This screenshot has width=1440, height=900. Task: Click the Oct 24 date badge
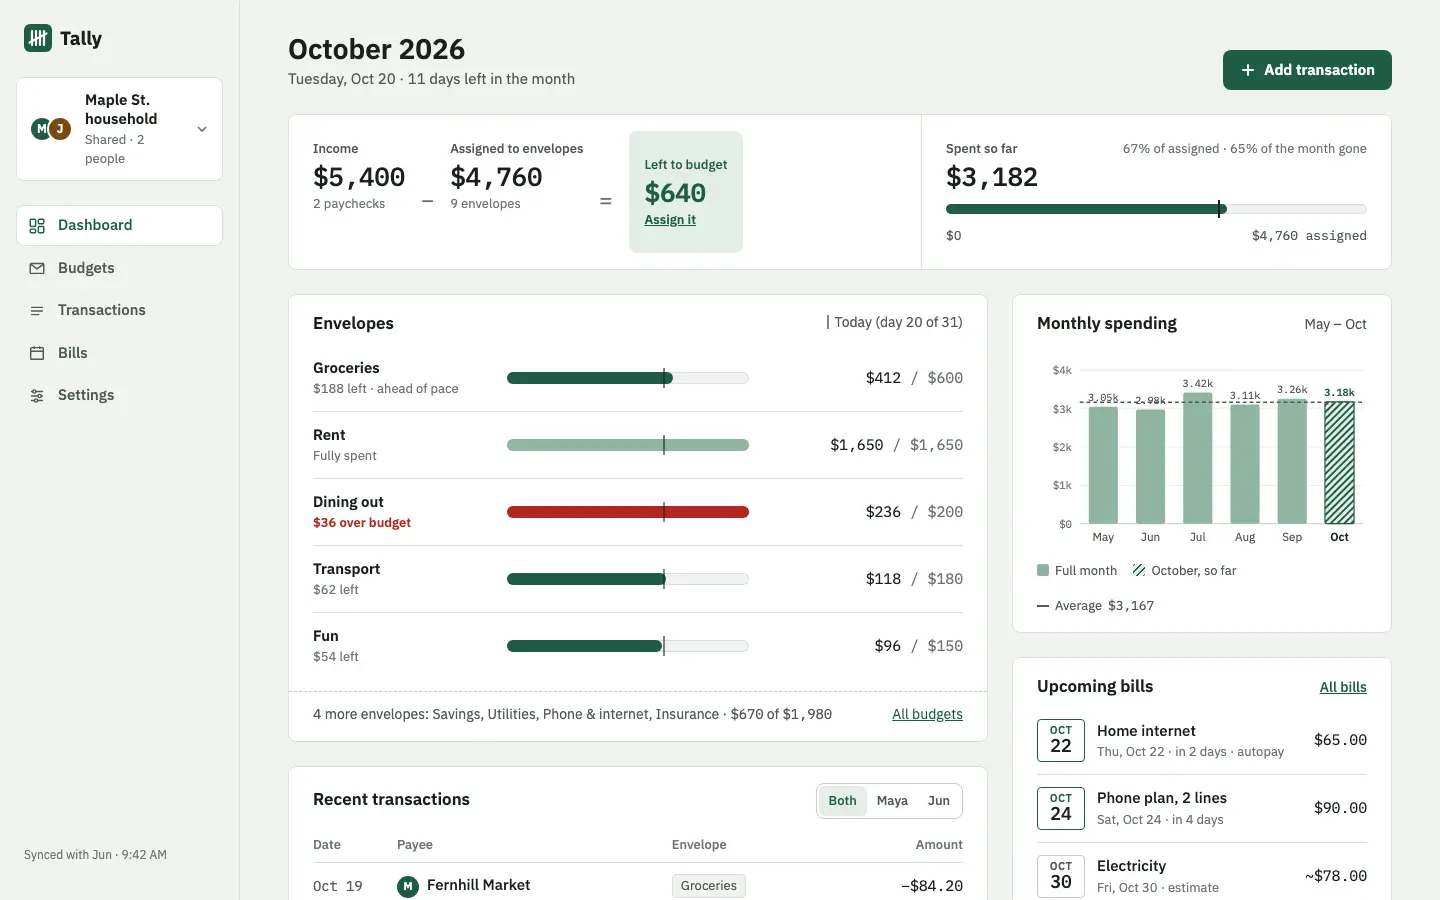(1061, 808)
